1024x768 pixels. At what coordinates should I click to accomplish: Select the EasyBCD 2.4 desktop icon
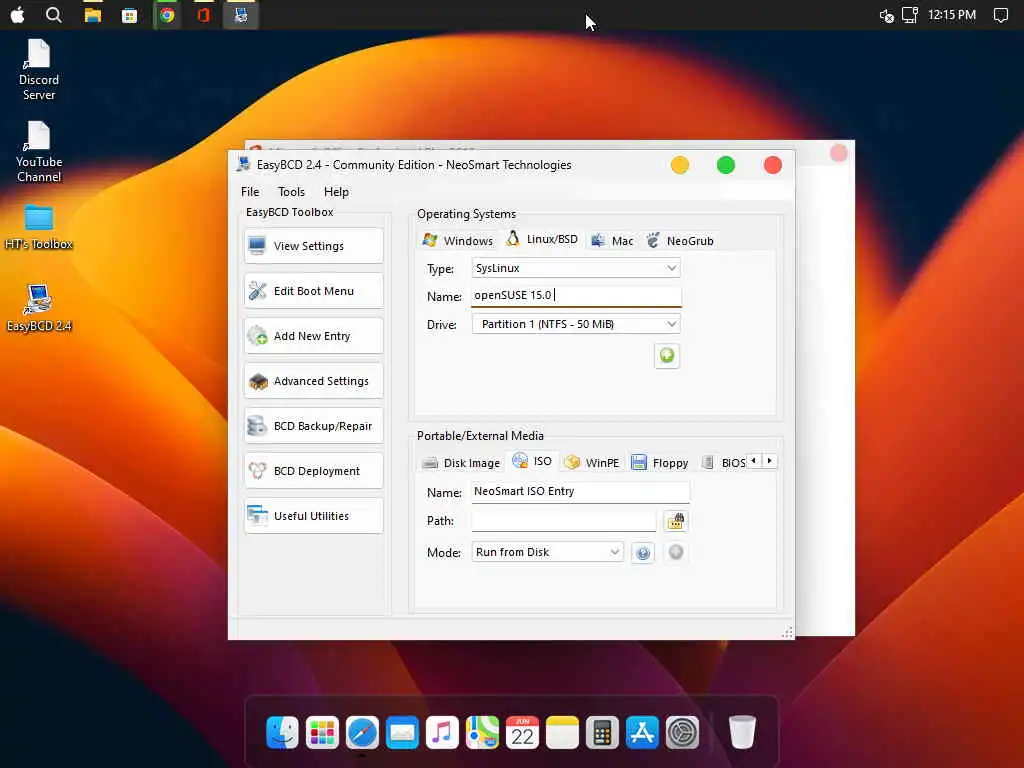(x=39, y=308)
